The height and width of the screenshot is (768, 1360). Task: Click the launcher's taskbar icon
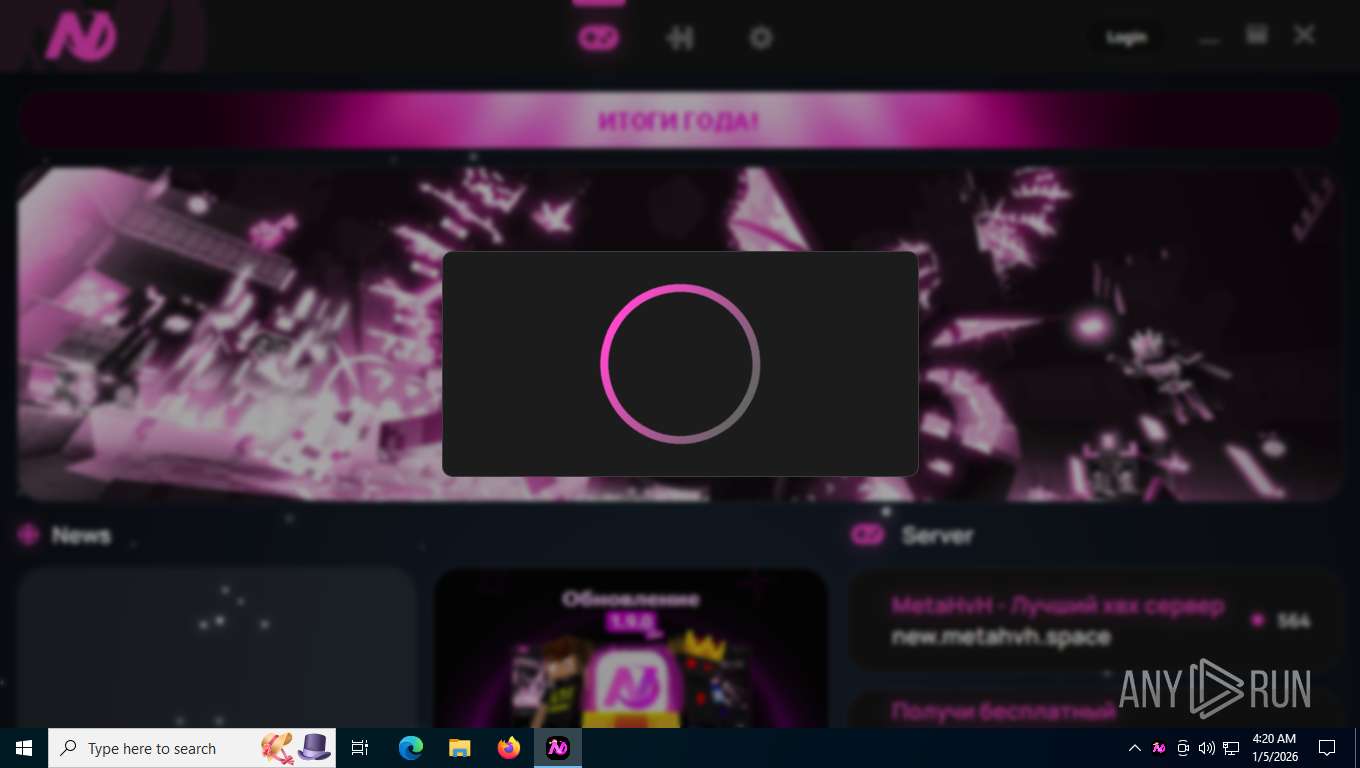tap(558, 748)
